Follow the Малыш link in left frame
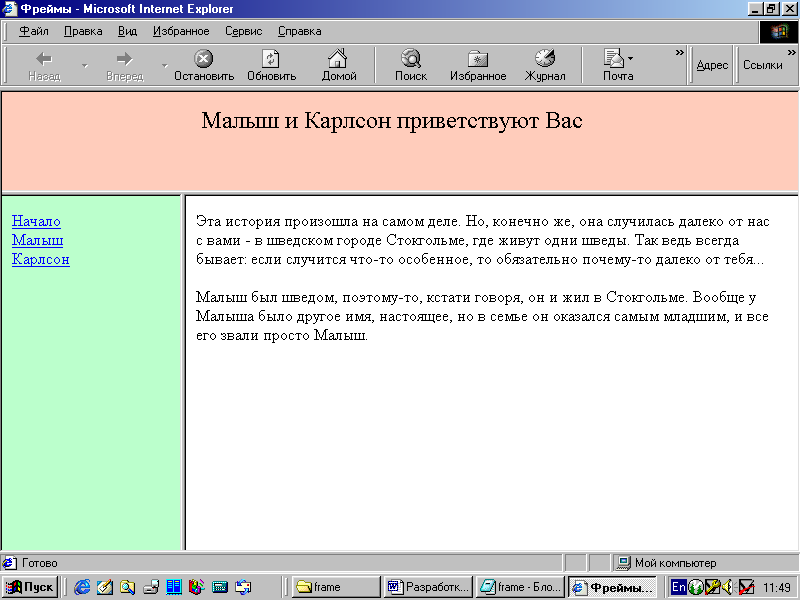The height and width of the screenshot is (600, 800). 38,240
